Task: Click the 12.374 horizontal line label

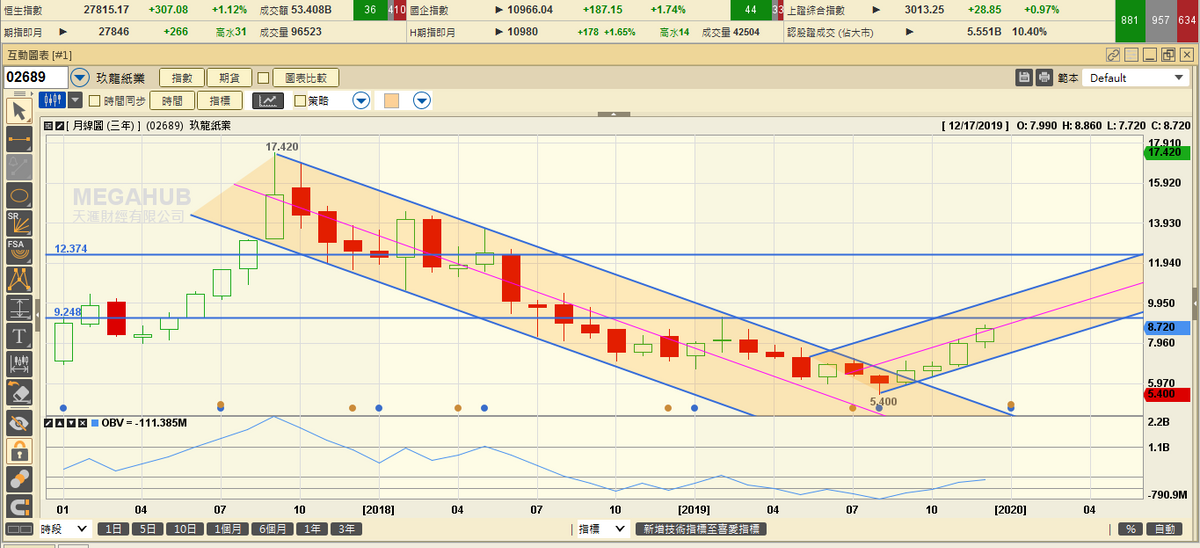Action: coord(70,247)
